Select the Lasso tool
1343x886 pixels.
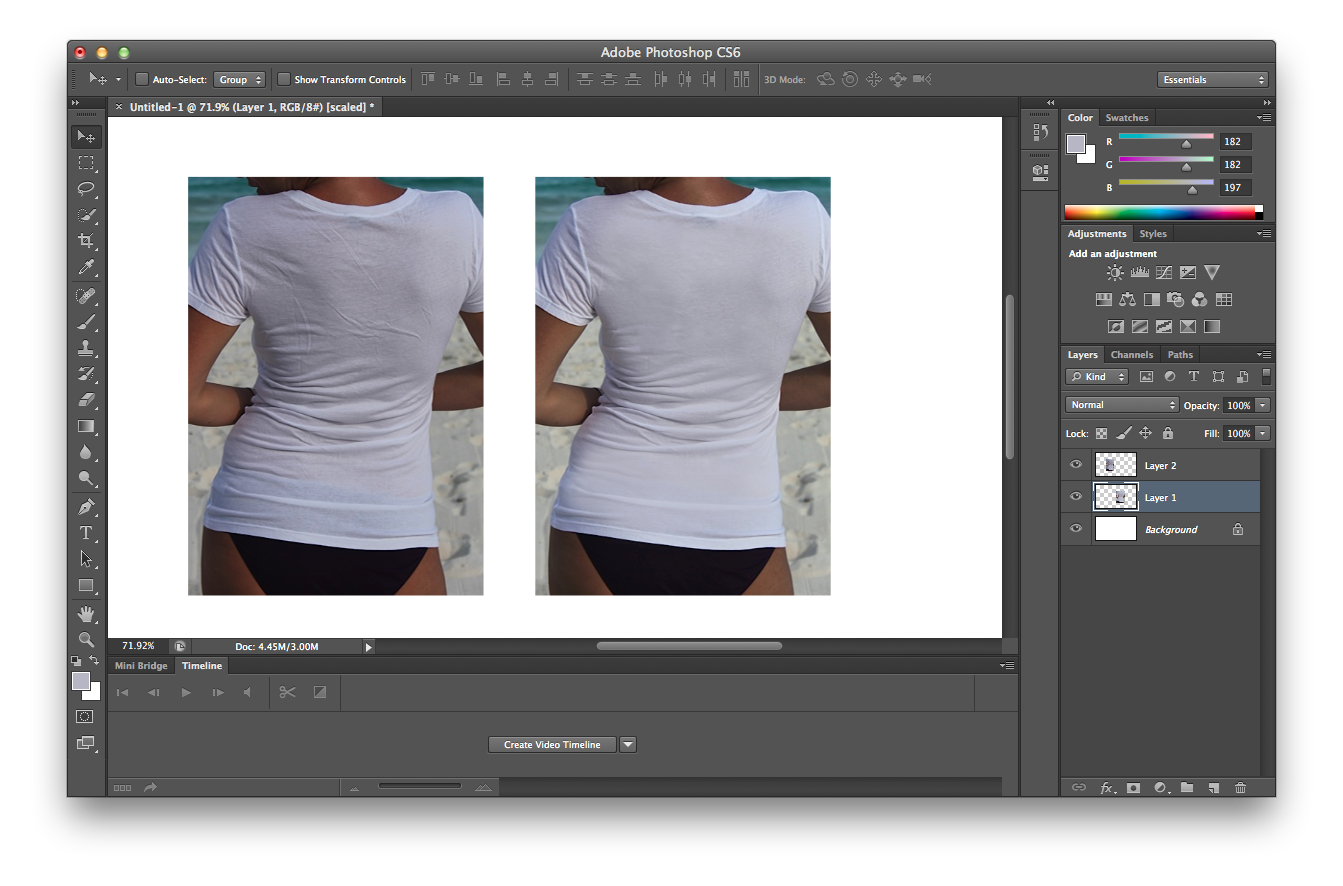click(86, 188)
